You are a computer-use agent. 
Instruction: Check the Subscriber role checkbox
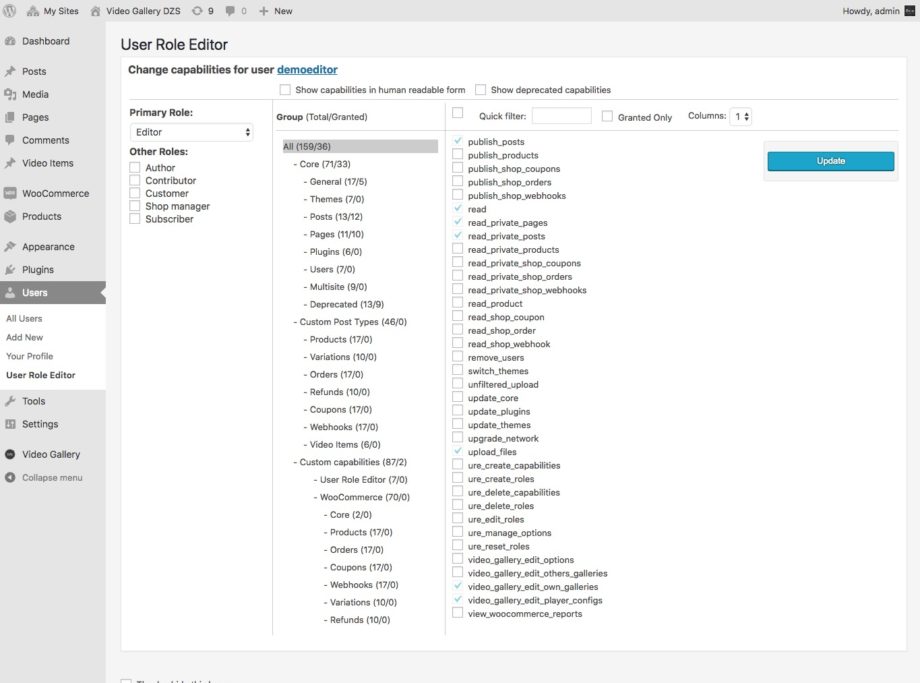click(135, 219)
